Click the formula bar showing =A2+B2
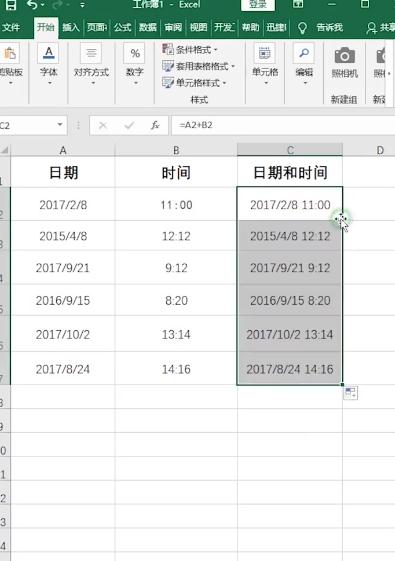Viewport: 395px width, 561px height. [x=283, y=125]
